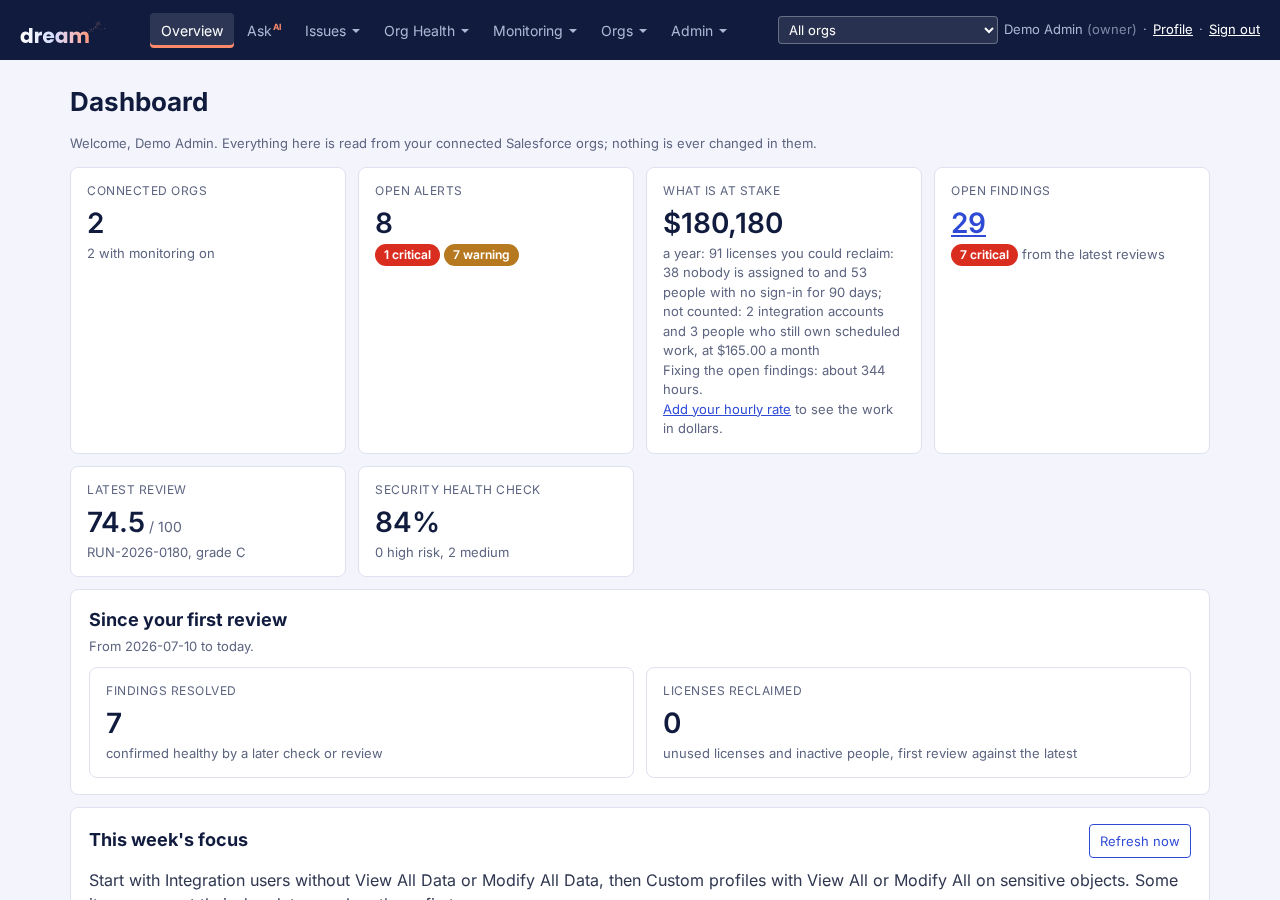This screenshot has height=900, width=1280.
Task: Click the 84% security health check value
Action: click(407, 522)
